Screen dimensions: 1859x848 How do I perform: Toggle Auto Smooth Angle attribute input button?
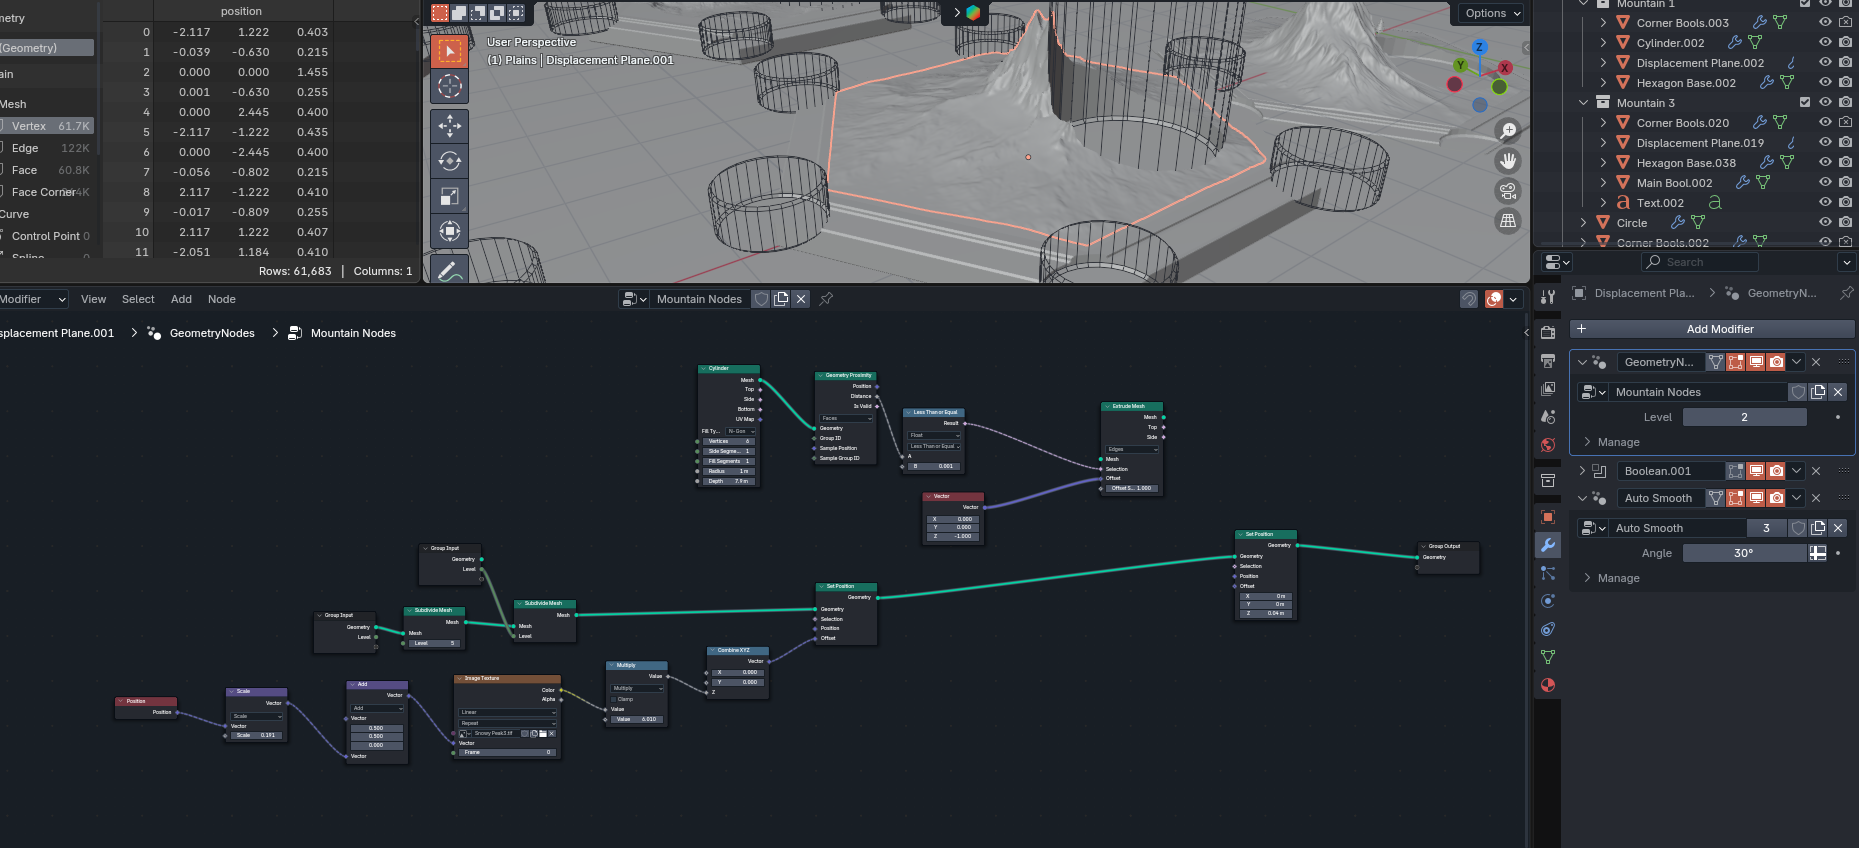[1818, 553]
